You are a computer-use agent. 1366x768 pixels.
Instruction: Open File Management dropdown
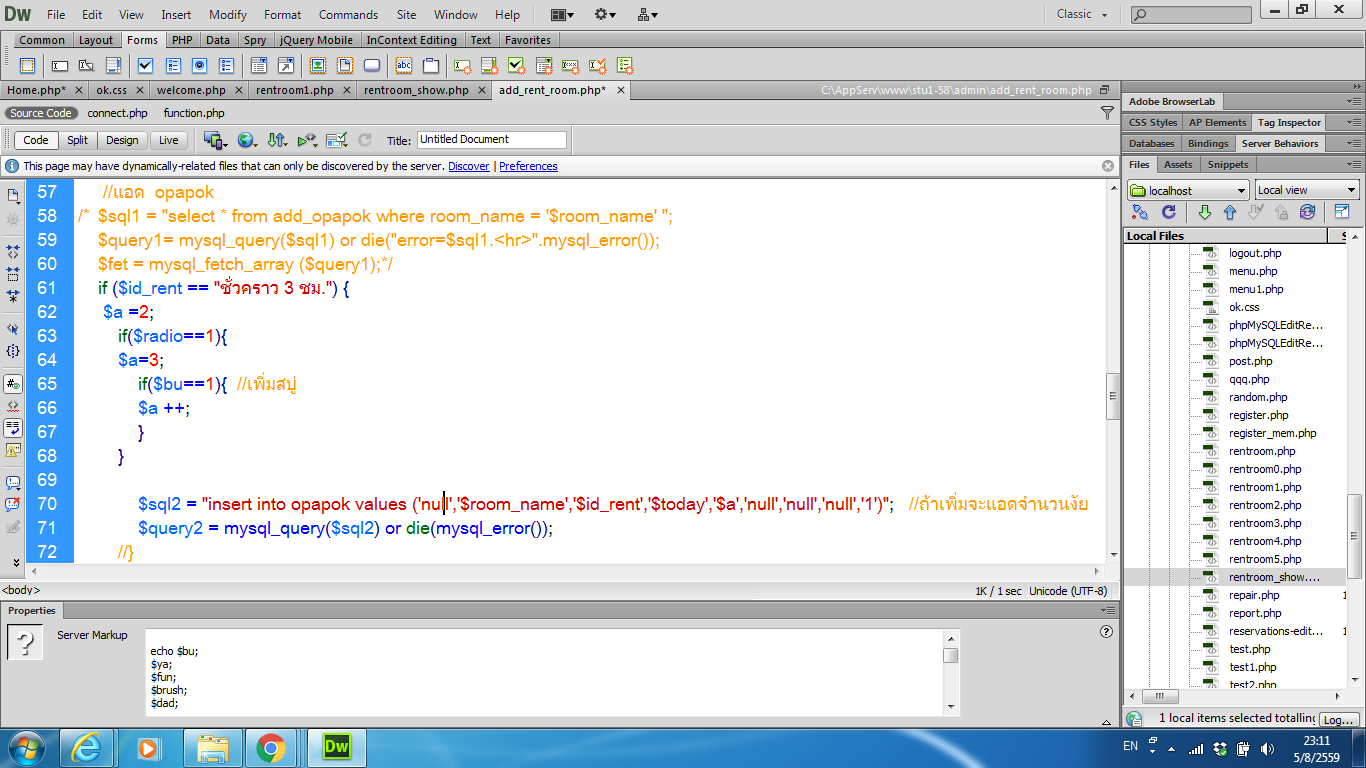(277, 140)
